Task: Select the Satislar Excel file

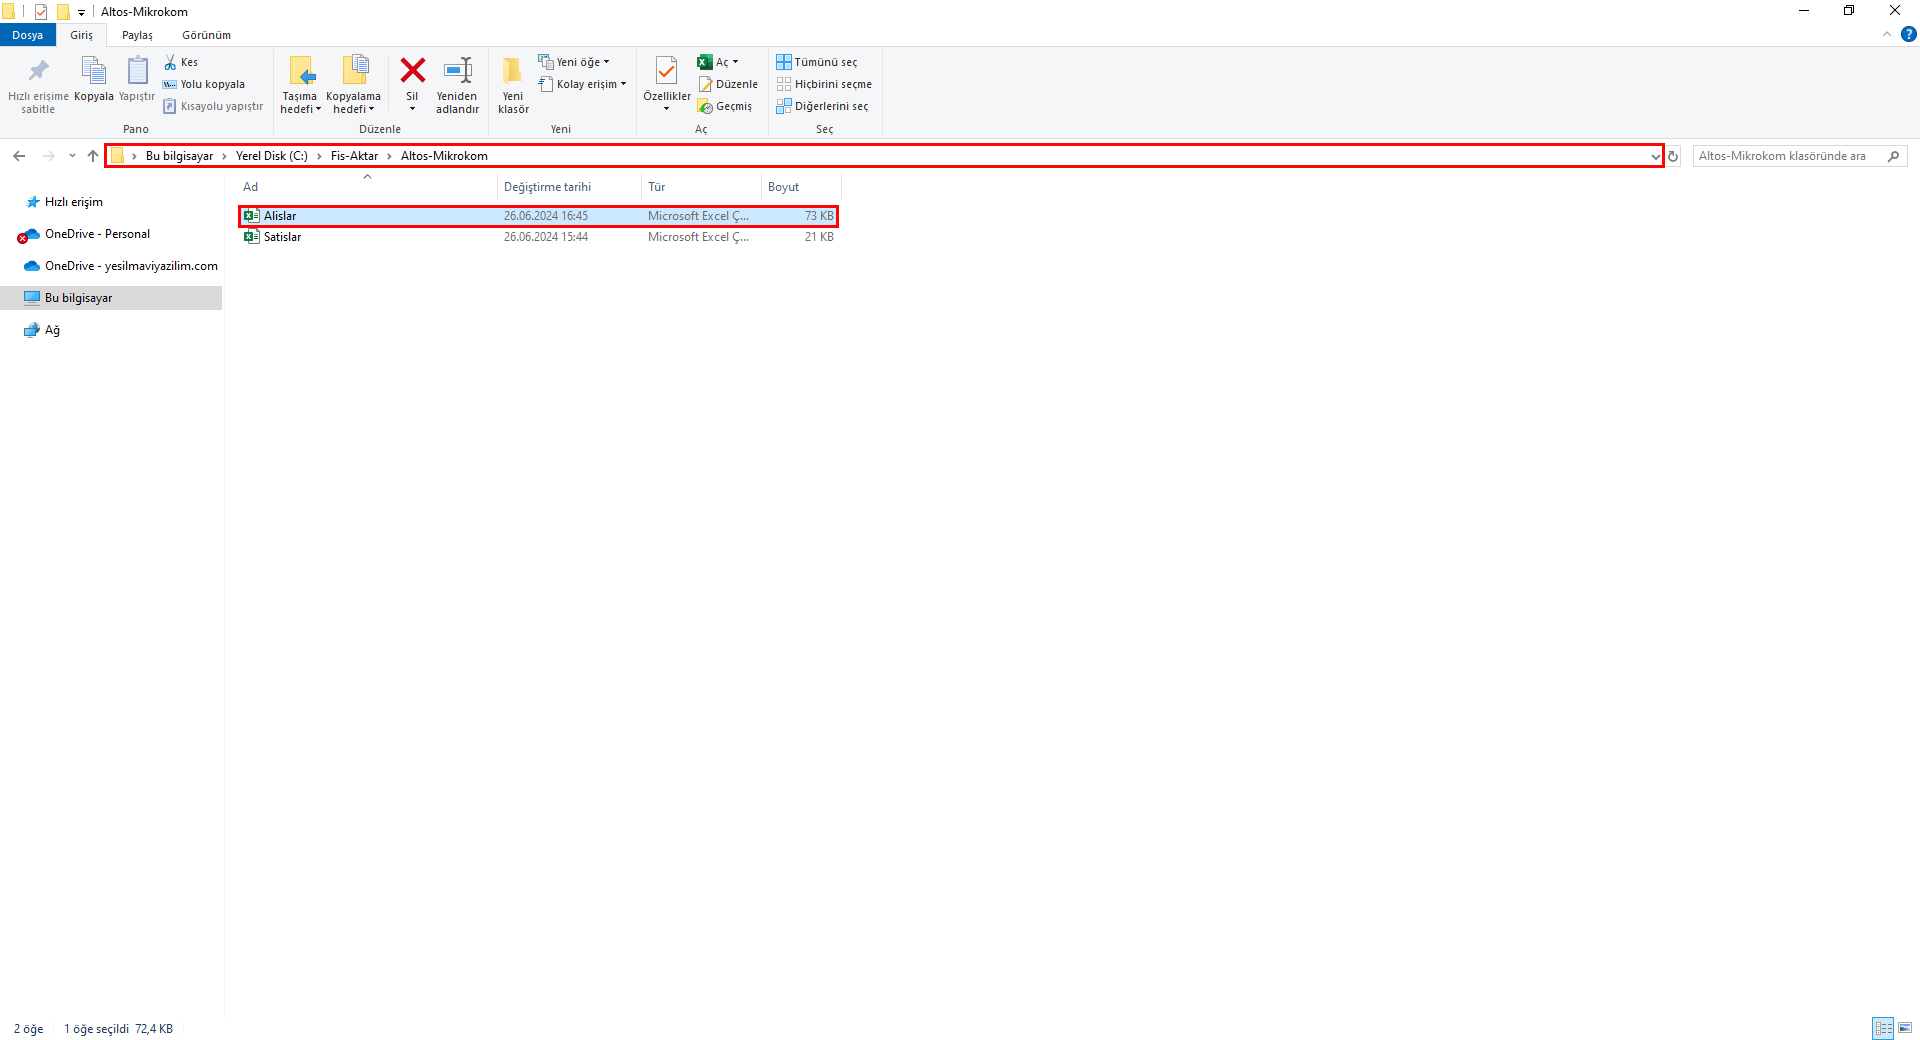Action: (x=283, y=237)
